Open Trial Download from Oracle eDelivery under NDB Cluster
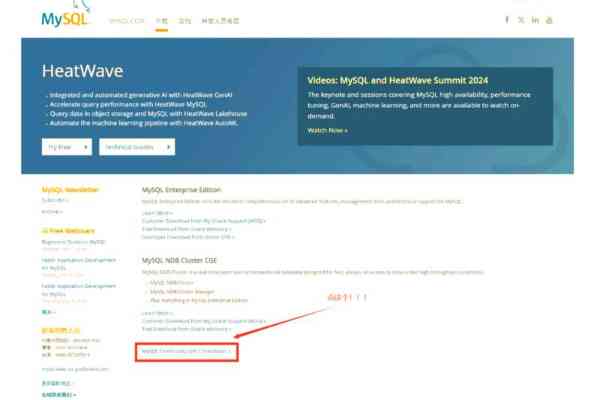Screen dimensions: 600x400 [187, 329]
